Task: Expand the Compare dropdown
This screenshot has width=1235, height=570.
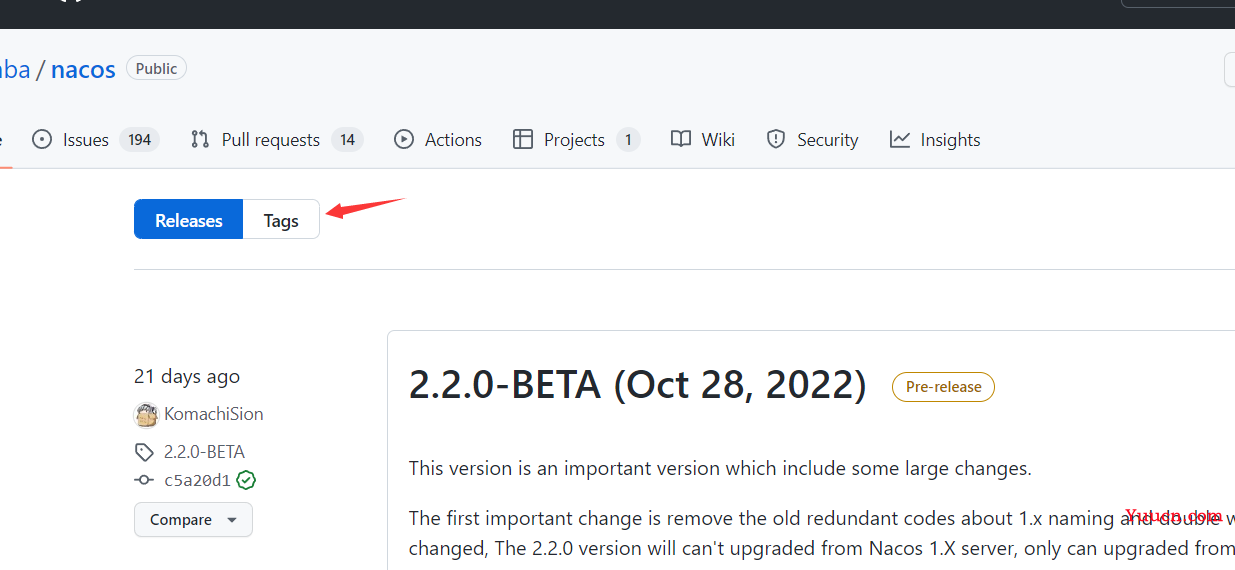Action: 193,520
